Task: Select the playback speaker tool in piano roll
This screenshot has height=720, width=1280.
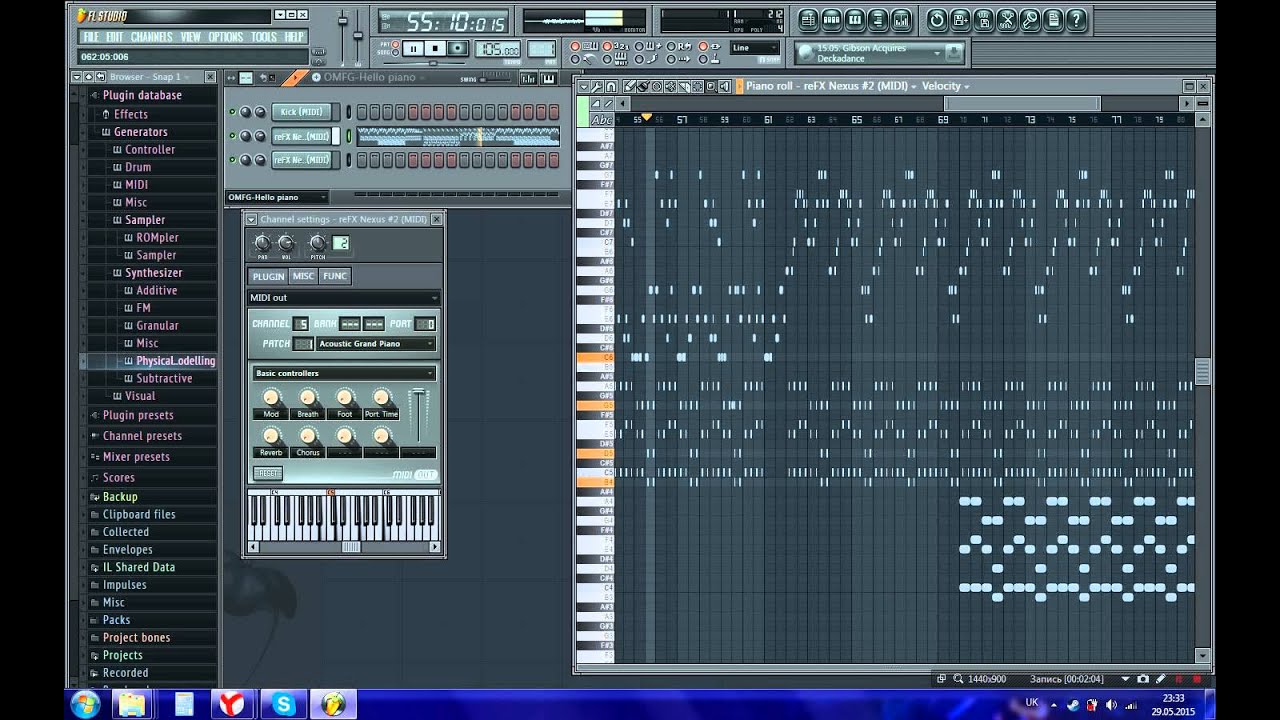Action: tap(724, 87)
